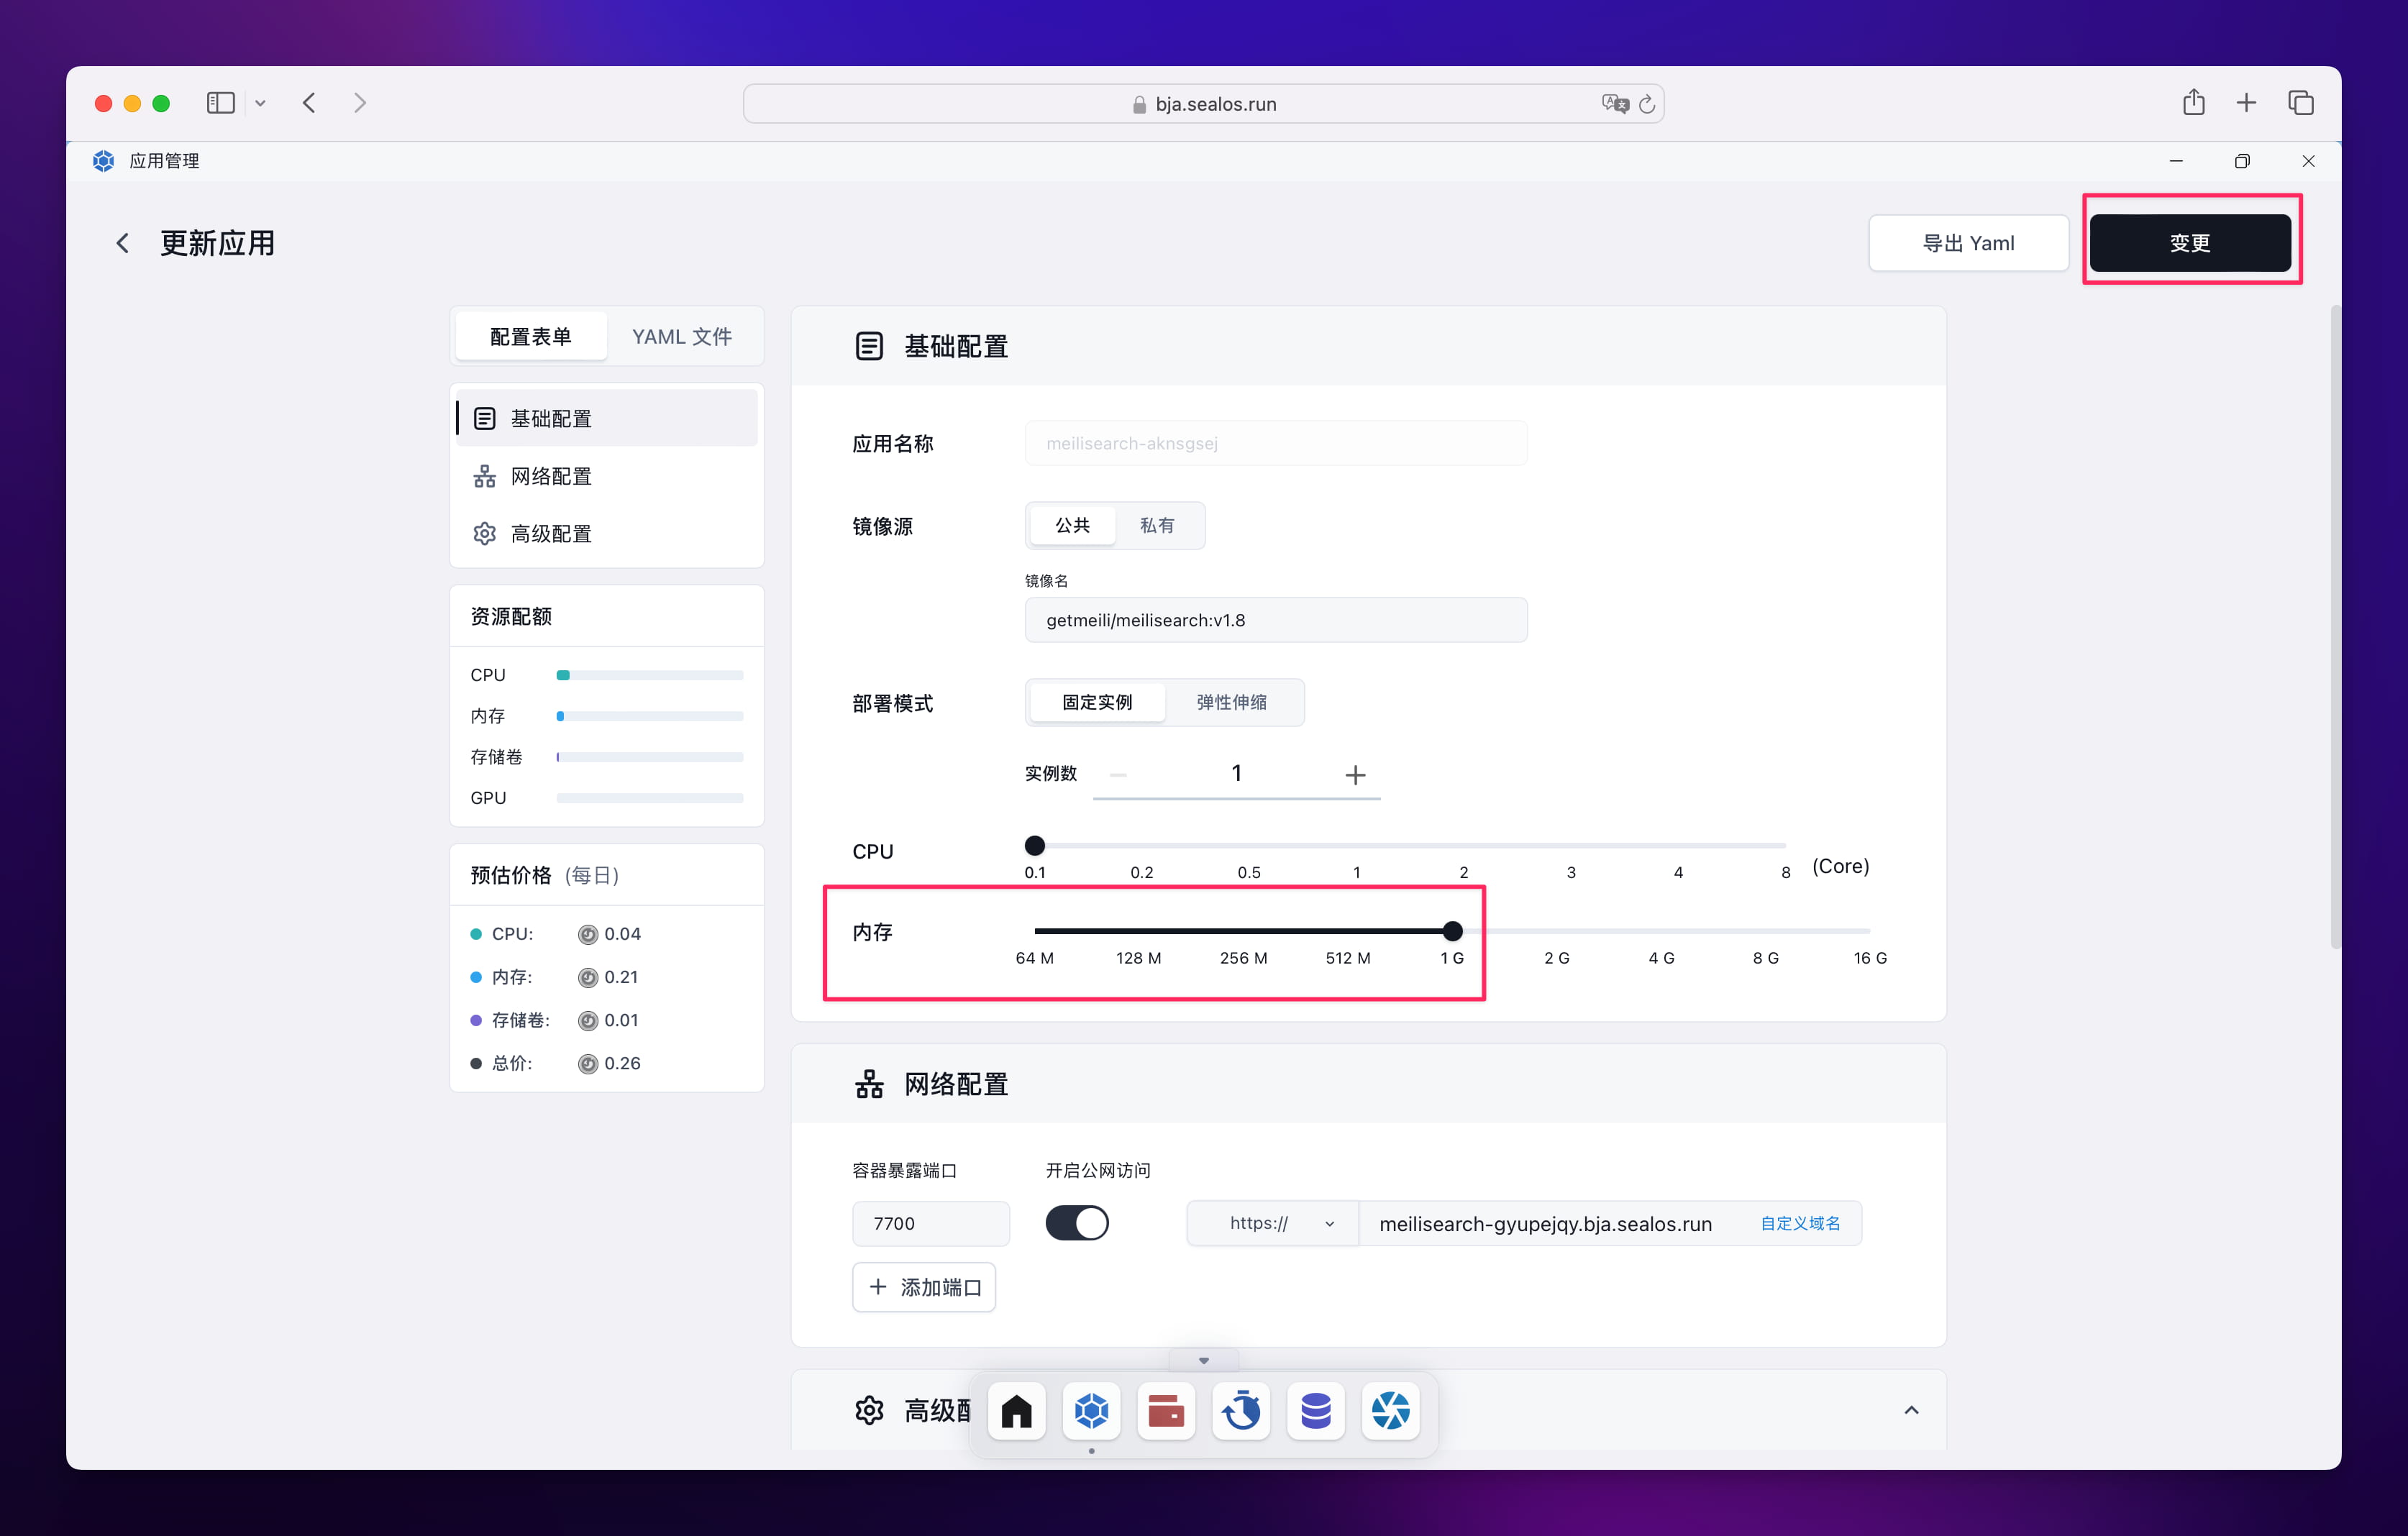Select 高级配置 in the side navigation

click(606, 534)
